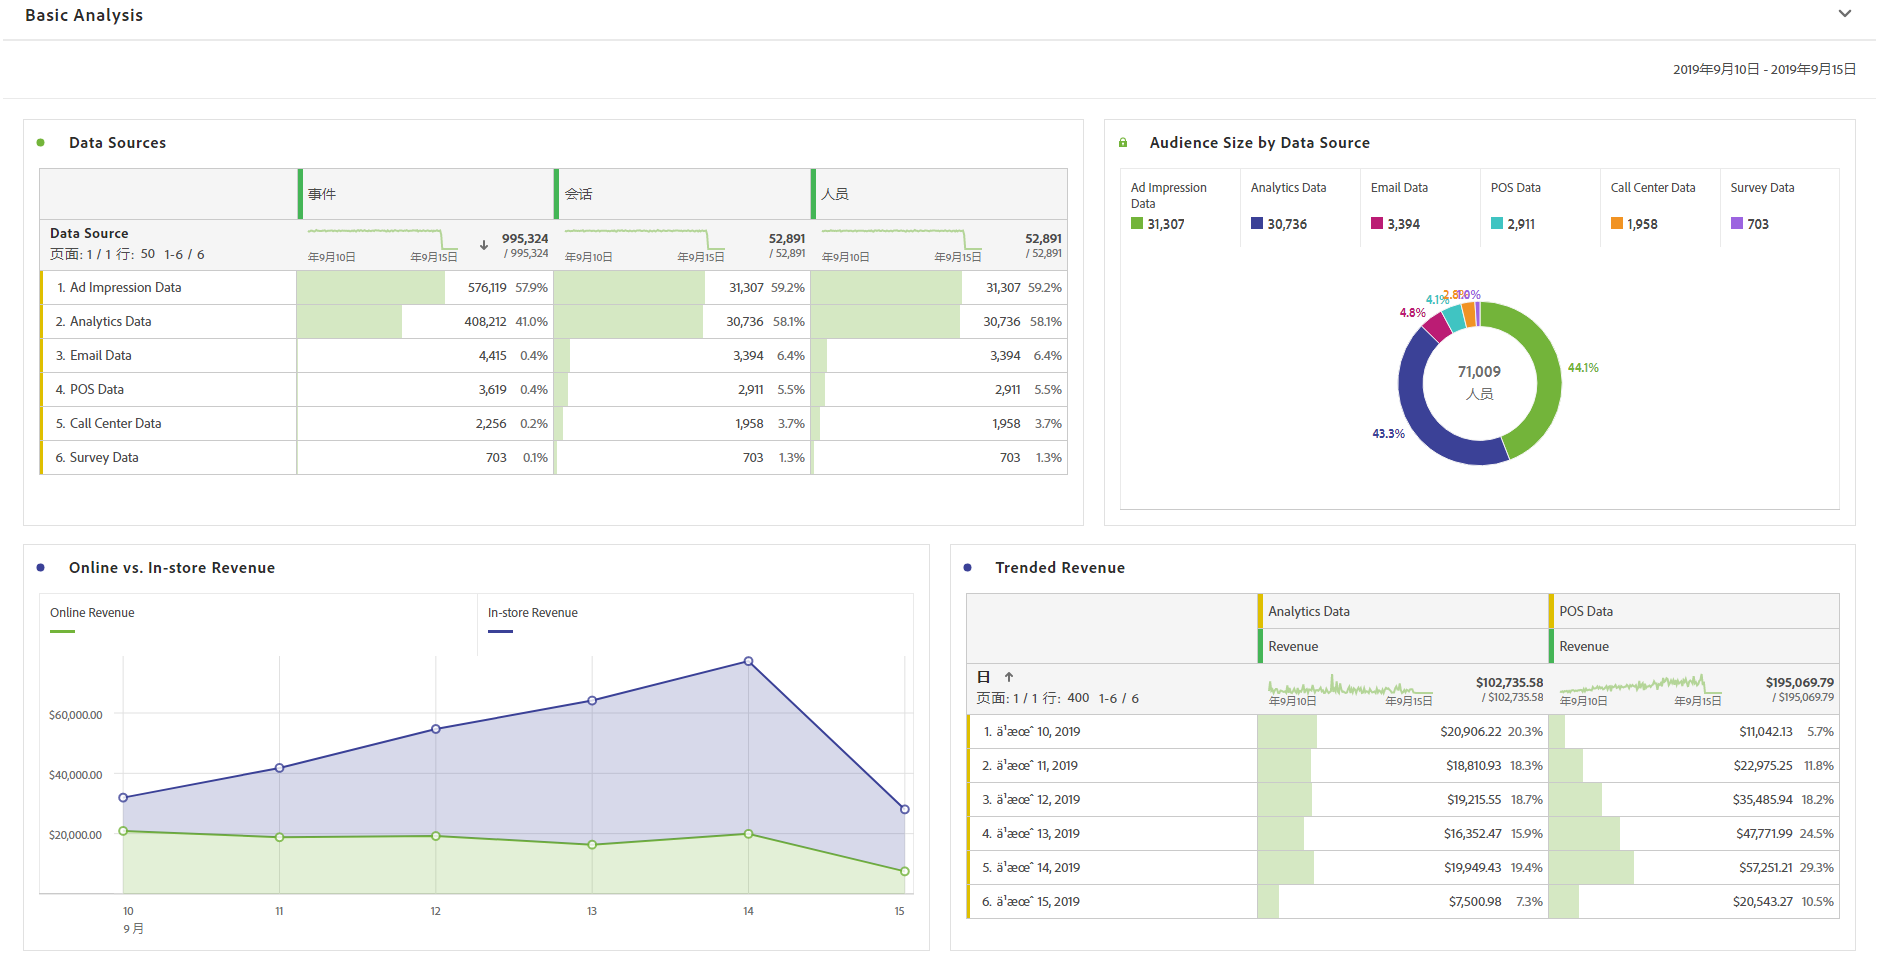The image size is (1882, 958).
Task: Toggle Ad Impression Data legend entry
Action: (1169, 195)
